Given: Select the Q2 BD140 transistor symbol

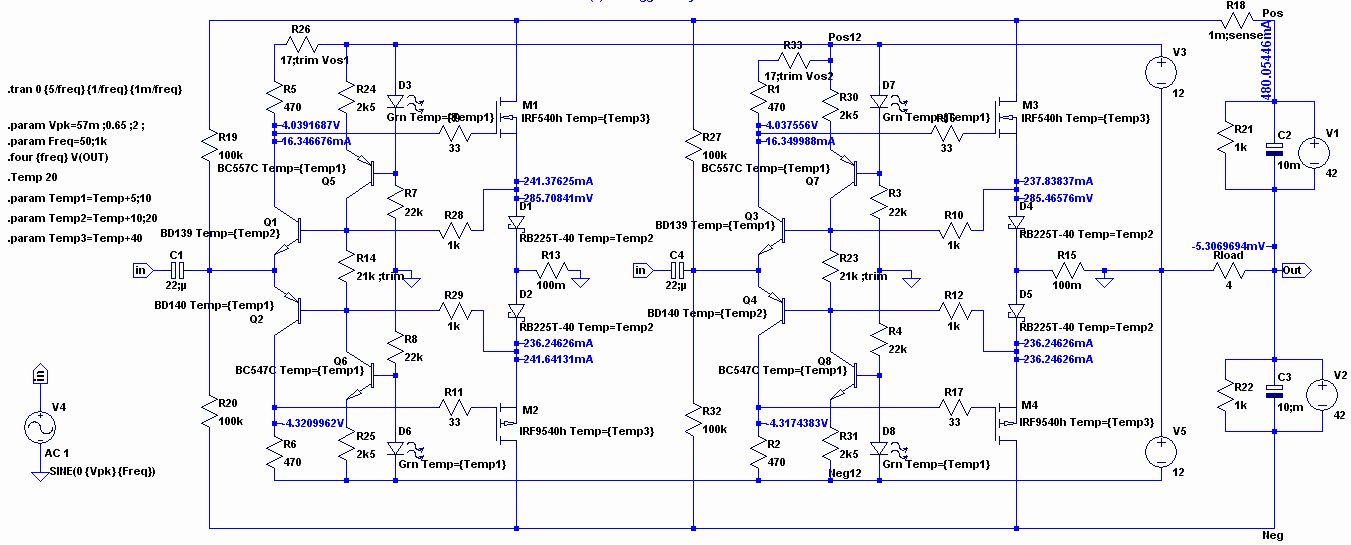Looking at the screenshot, I should [288, 311].
